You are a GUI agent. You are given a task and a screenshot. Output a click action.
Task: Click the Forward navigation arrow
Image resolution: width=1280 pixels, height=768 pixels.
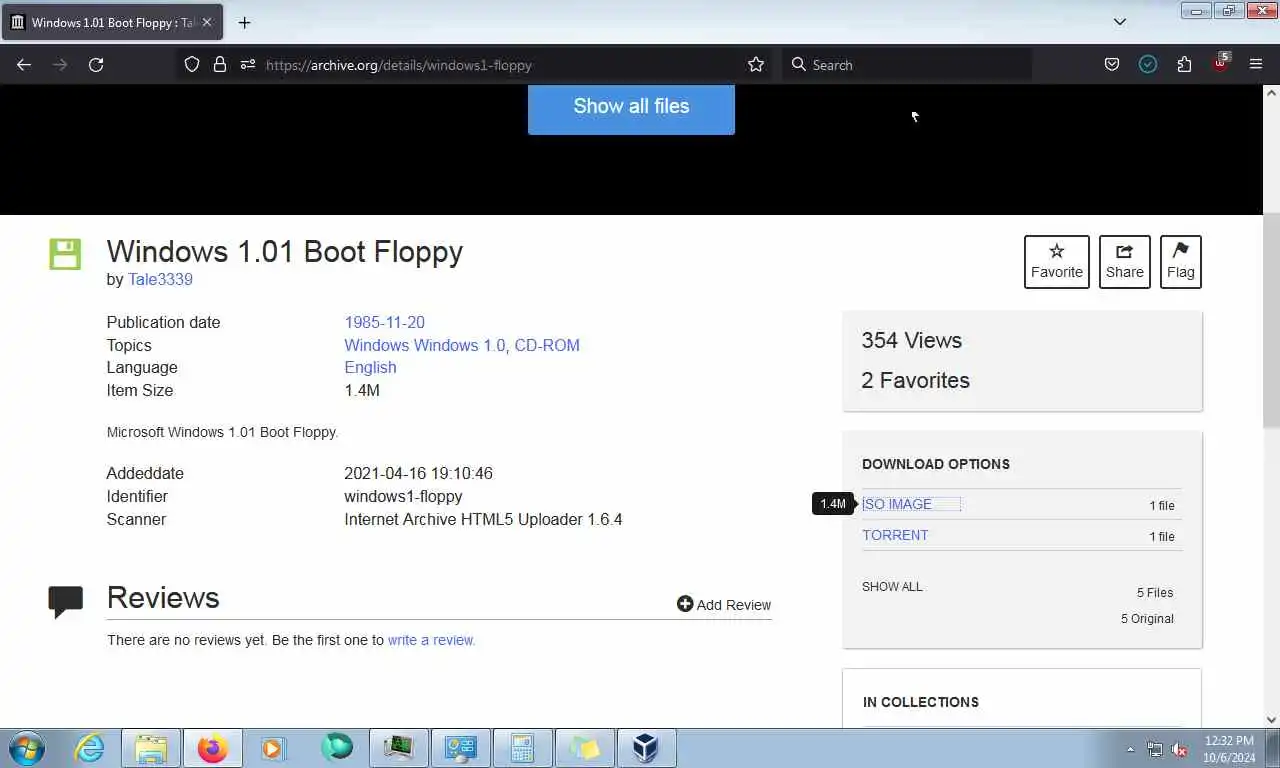point(60,65)
